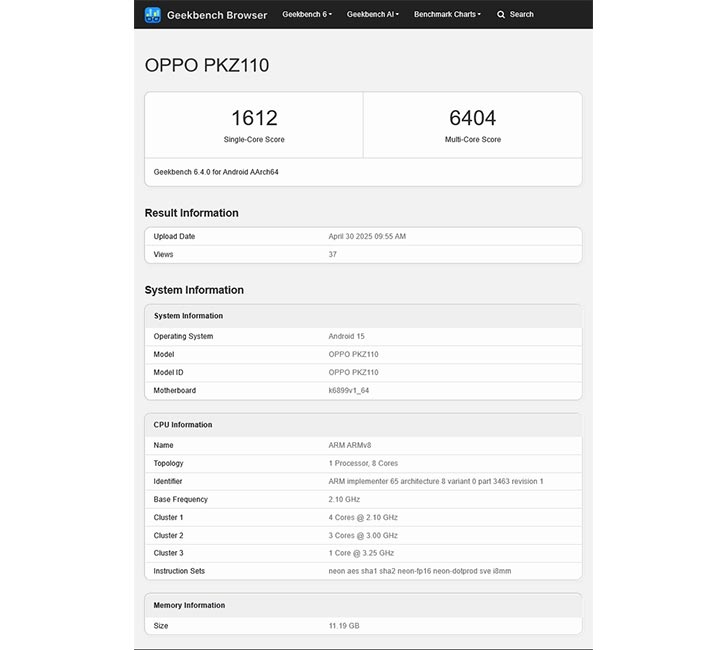Select the 2.10 GHz base frequency value
This screenshot has height=650, width=728.
pos(344,500)
